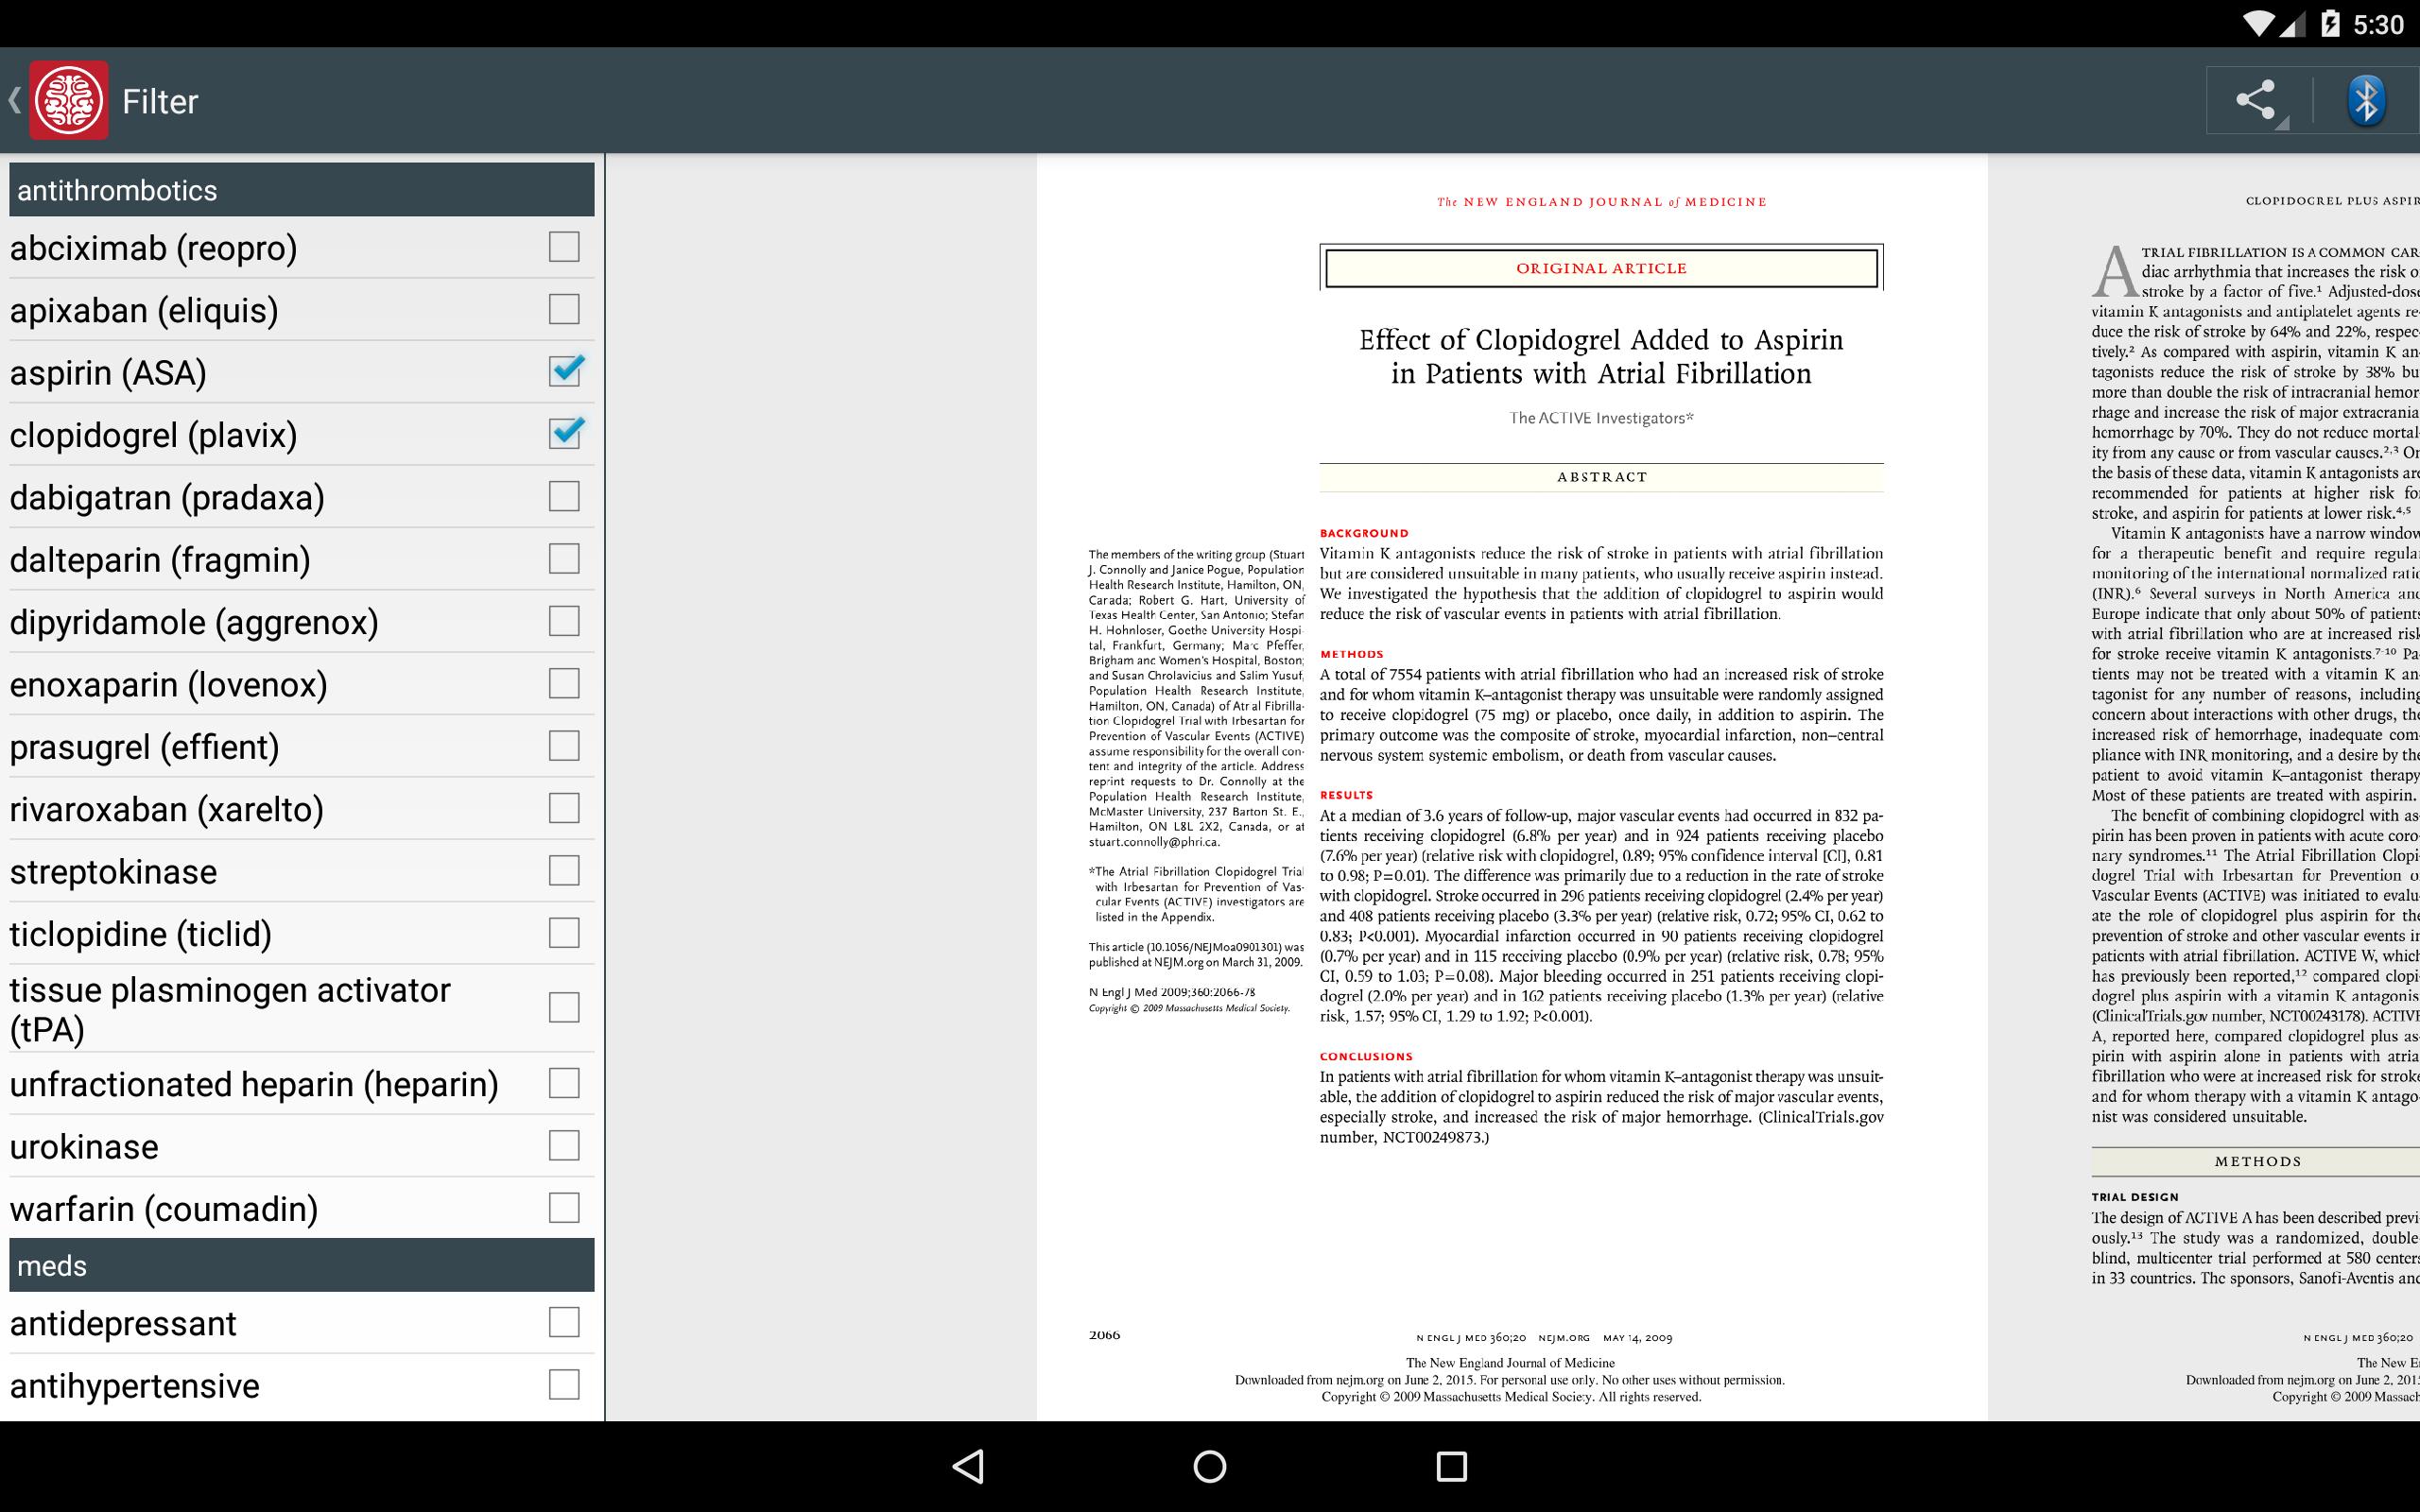This screenshot has height=1512, width=2420.
Task: Tap the CONCLUSIONS section heading
Action: (1366, 1056)
